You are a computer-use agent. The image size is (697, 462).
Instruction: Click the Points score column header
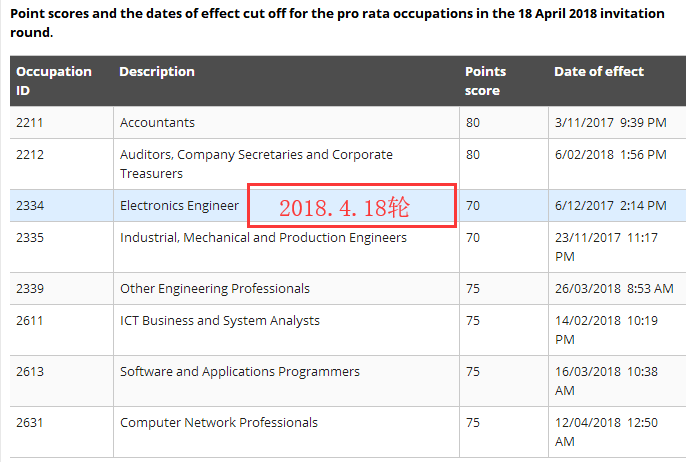click(x=486, y=80)
